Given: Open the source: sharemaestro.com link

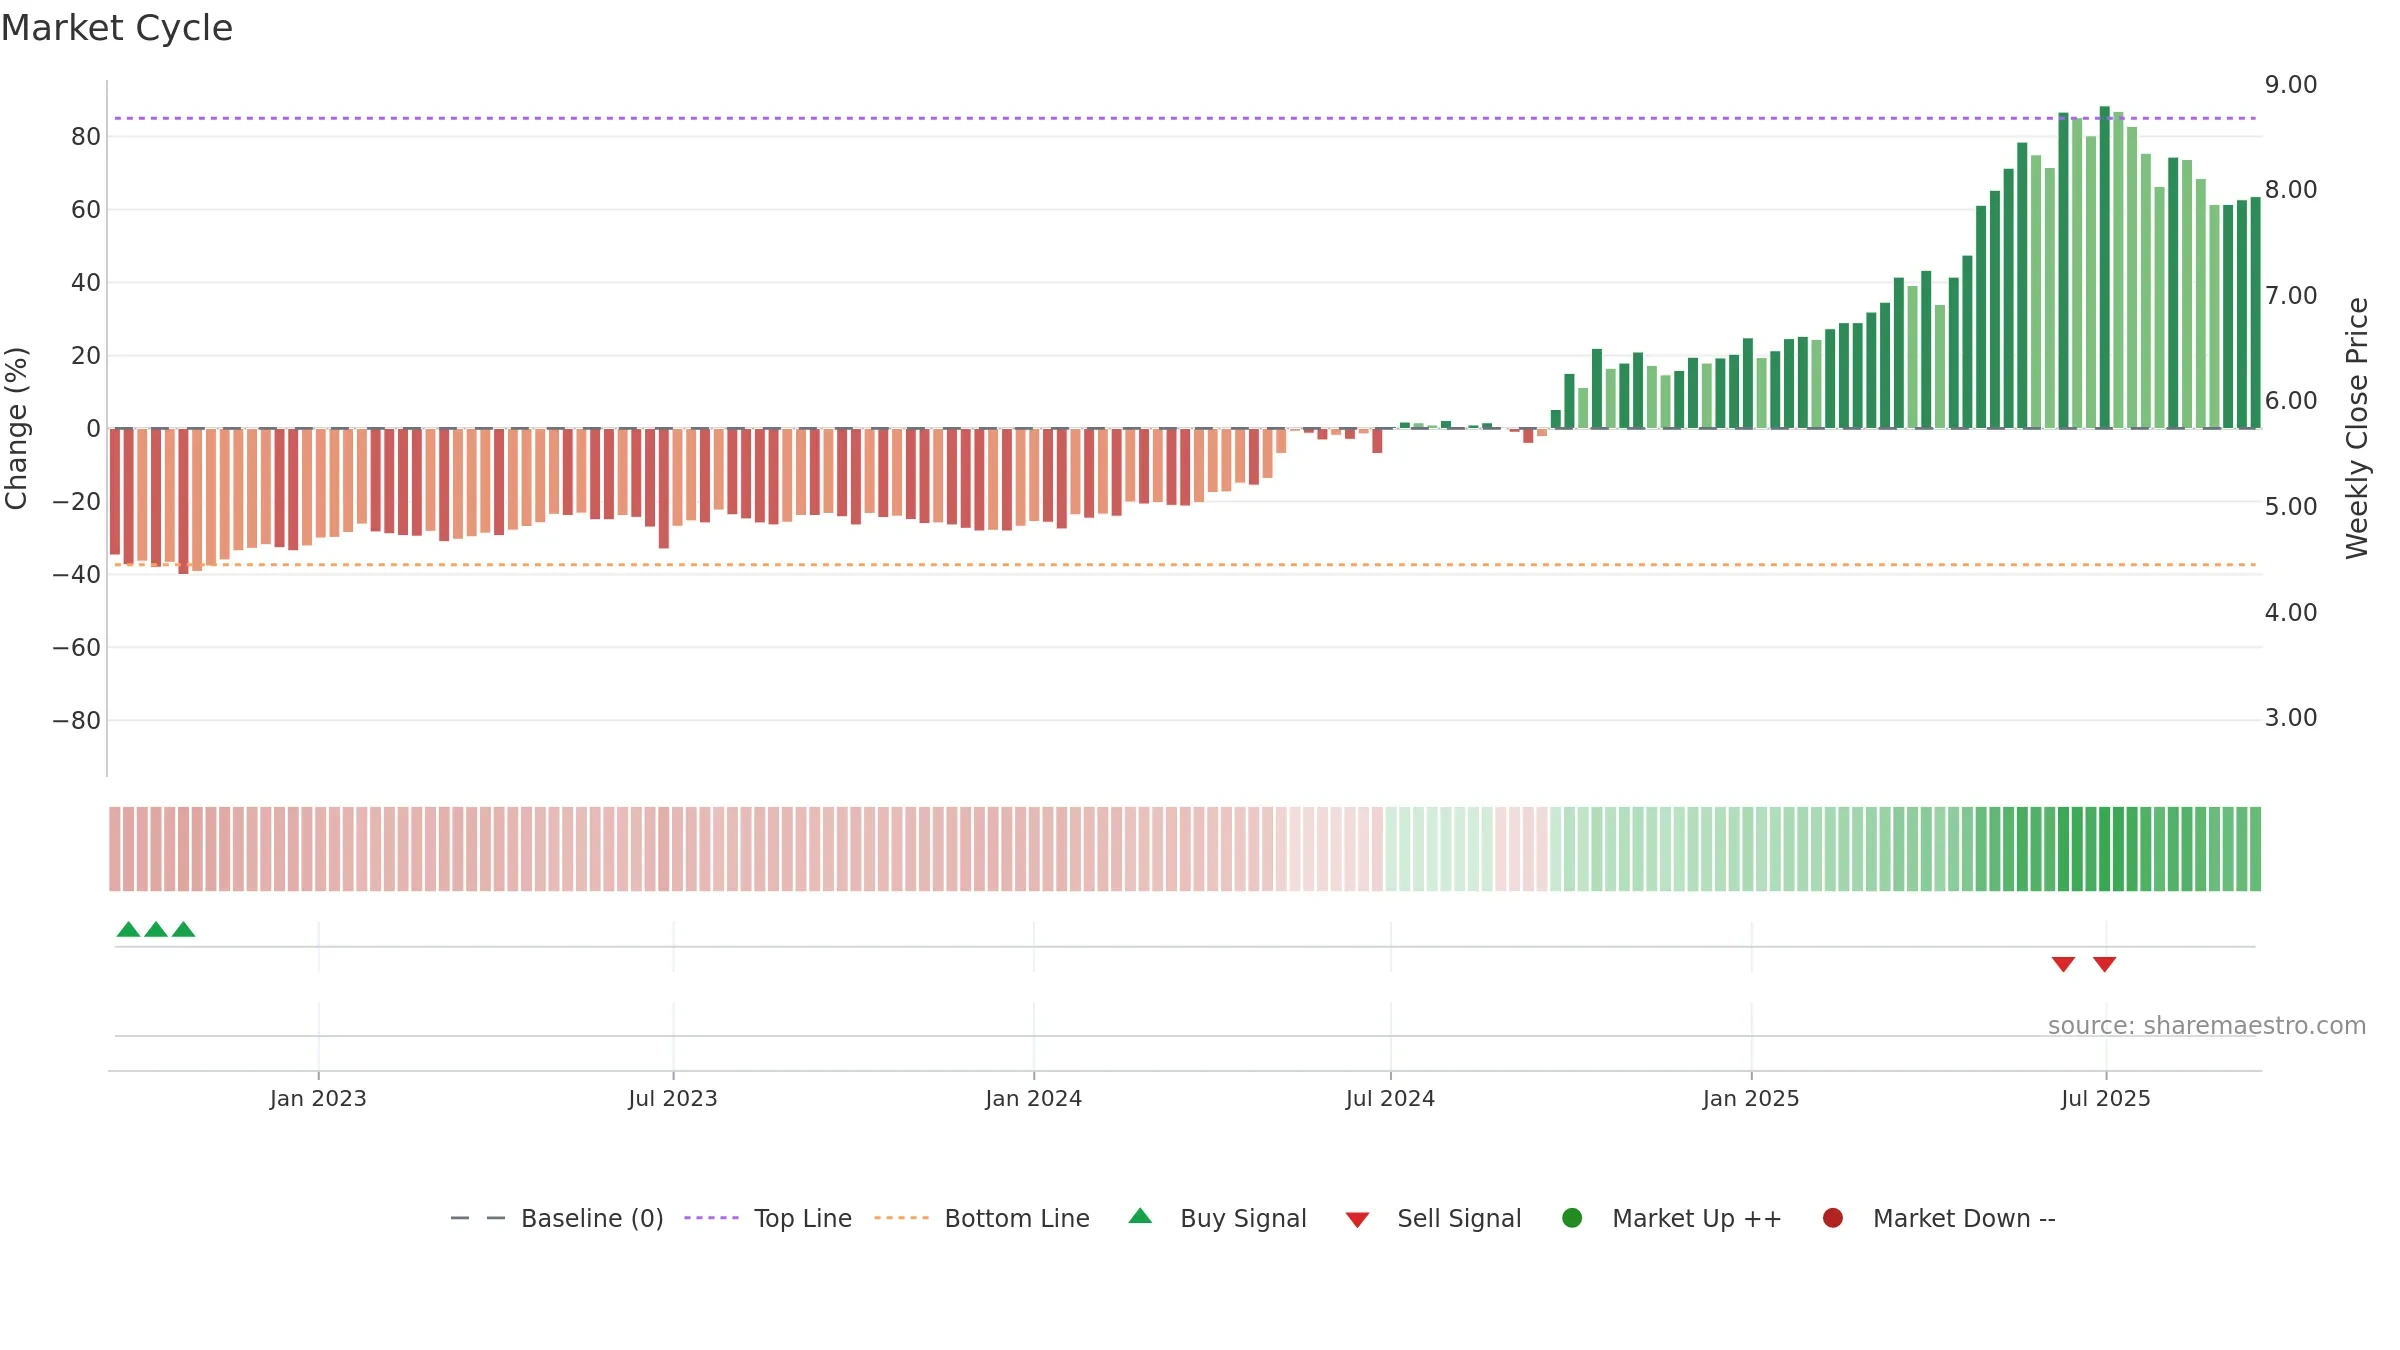Looking at the screenshot, I should 2207,1026.
